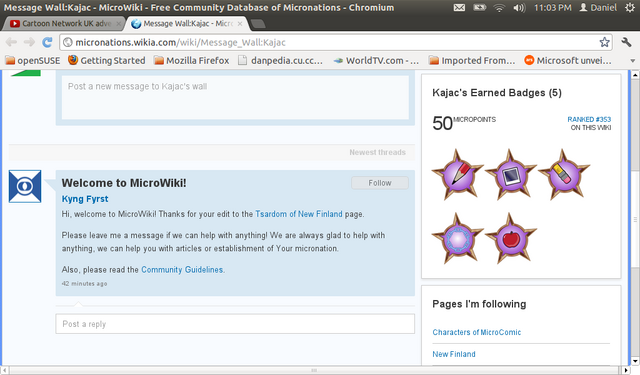The width and height of the screenshot is (640, 375).
Task: Open the Characters of MicroComic link
Action: [477, 332]
